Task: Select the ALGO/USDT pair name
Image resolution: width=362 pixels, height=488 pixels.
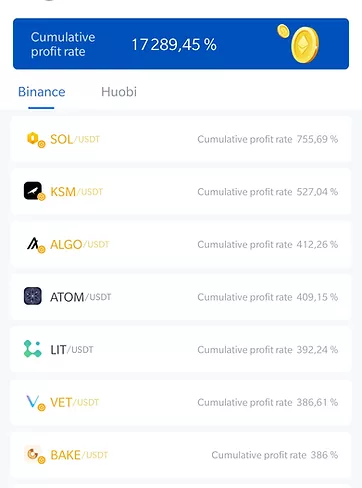Action: point(80,245)
